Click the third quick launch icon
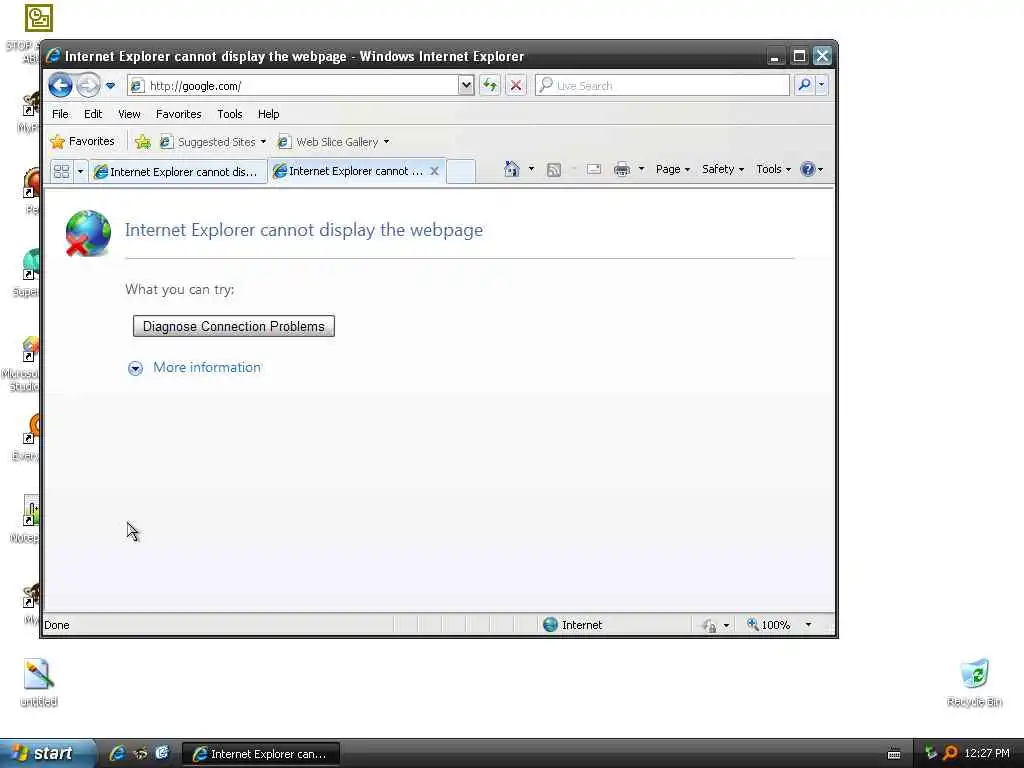Image resolution: width=1024 pixels, height=768 pixels. [x=162, y=753]
